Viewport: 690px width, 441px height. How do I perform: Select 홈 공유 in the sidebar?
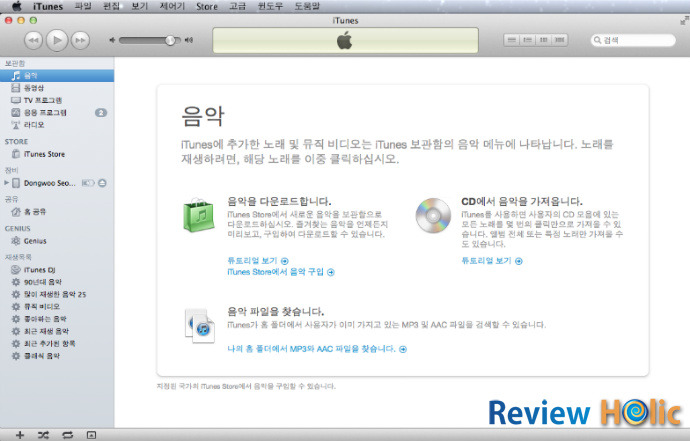[x=57, y=212]
